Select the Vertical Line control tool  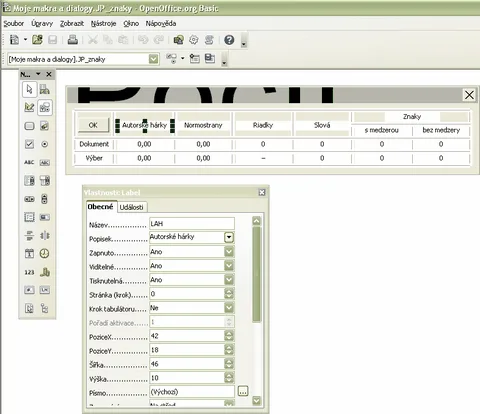click(x=44, y=236)
